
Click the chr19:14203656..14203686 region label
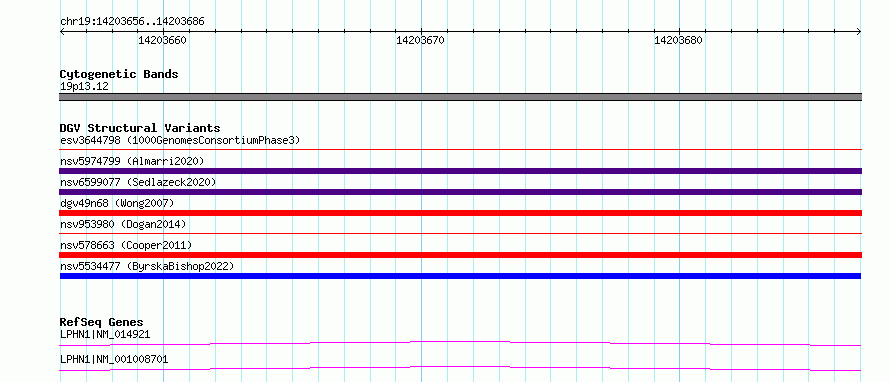(132, 22)
